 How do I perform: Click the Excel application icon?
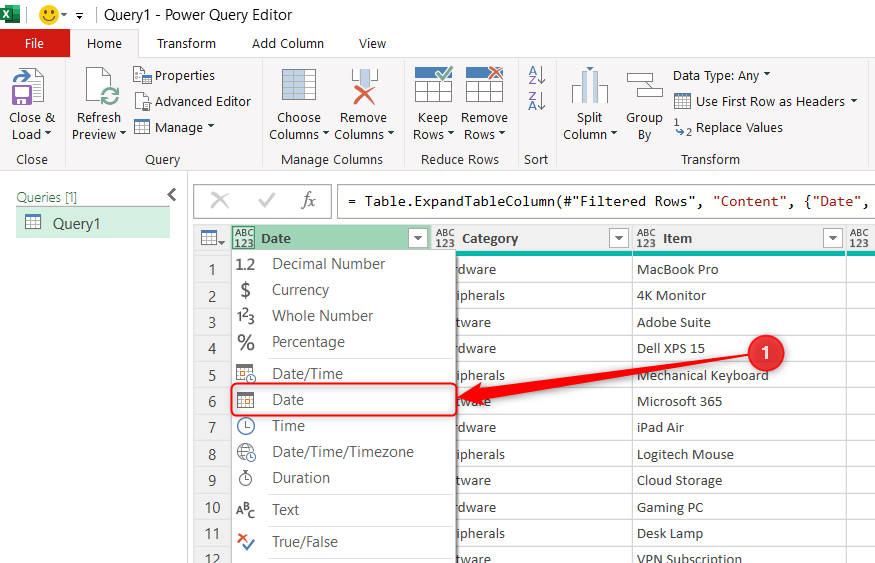point(10,14)
